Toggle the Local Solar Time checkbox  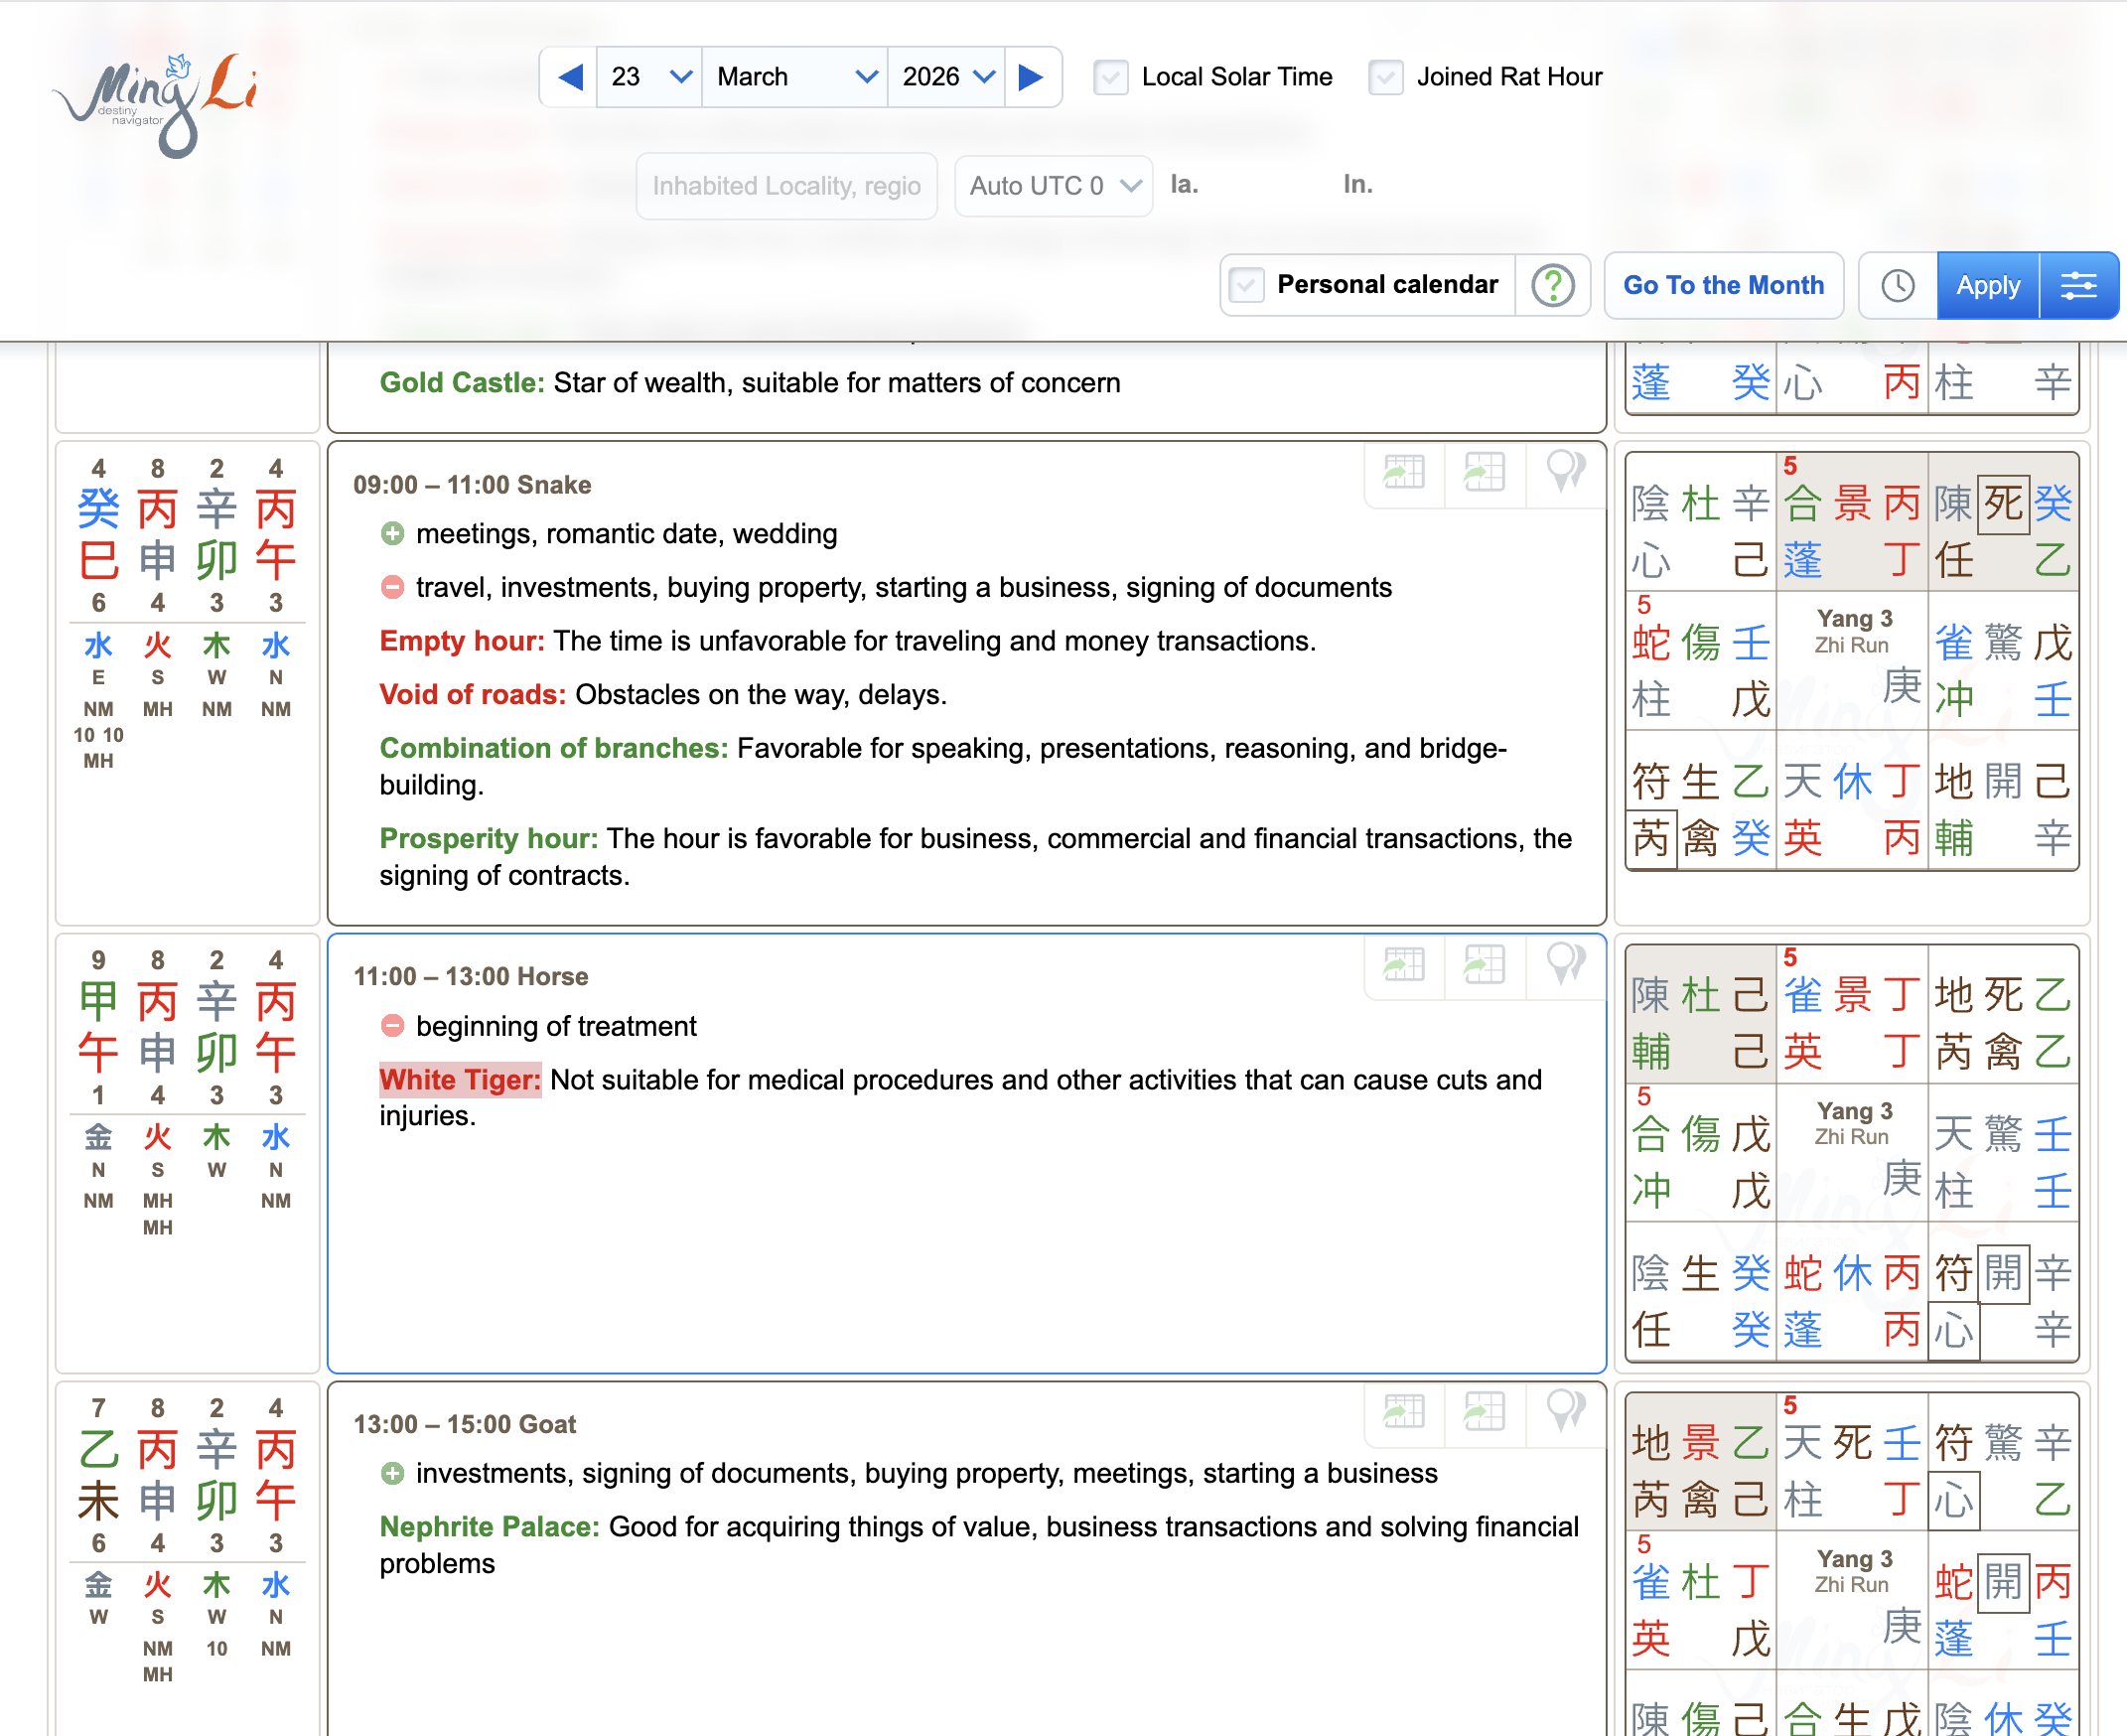[1110, 77]
